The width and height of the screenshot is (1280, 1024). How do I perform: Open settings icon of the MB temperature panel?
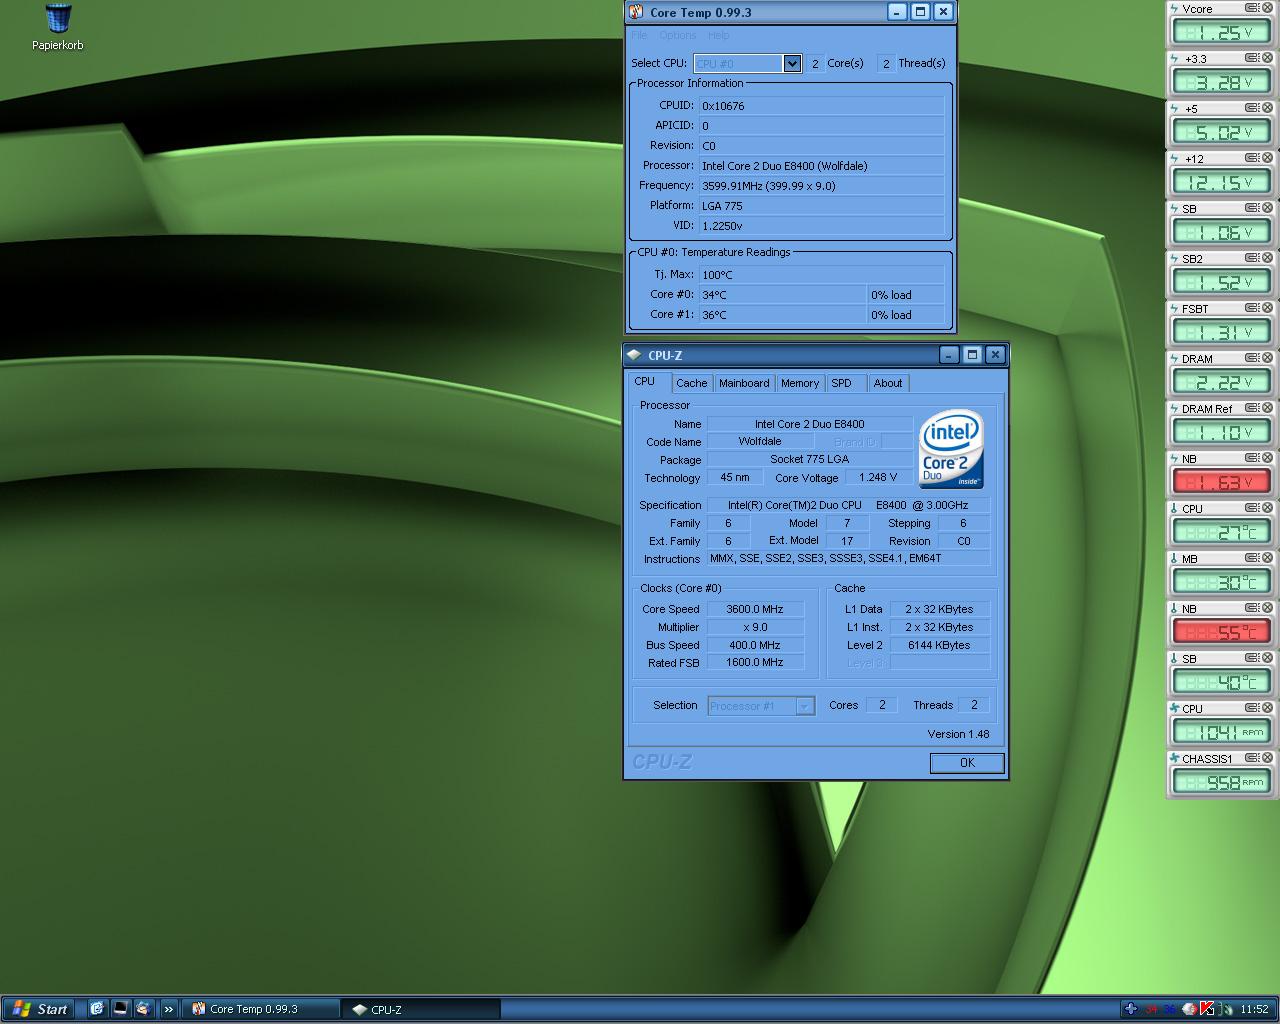tap(1252, 558)
